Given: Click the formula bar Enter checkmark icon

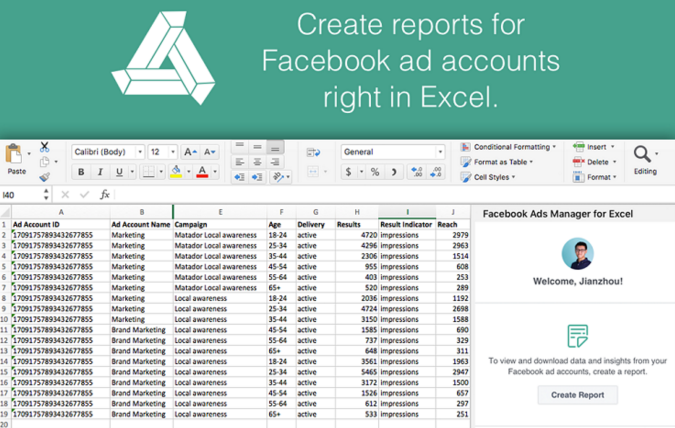Looking at the screenshot, I should click(84, 195).
